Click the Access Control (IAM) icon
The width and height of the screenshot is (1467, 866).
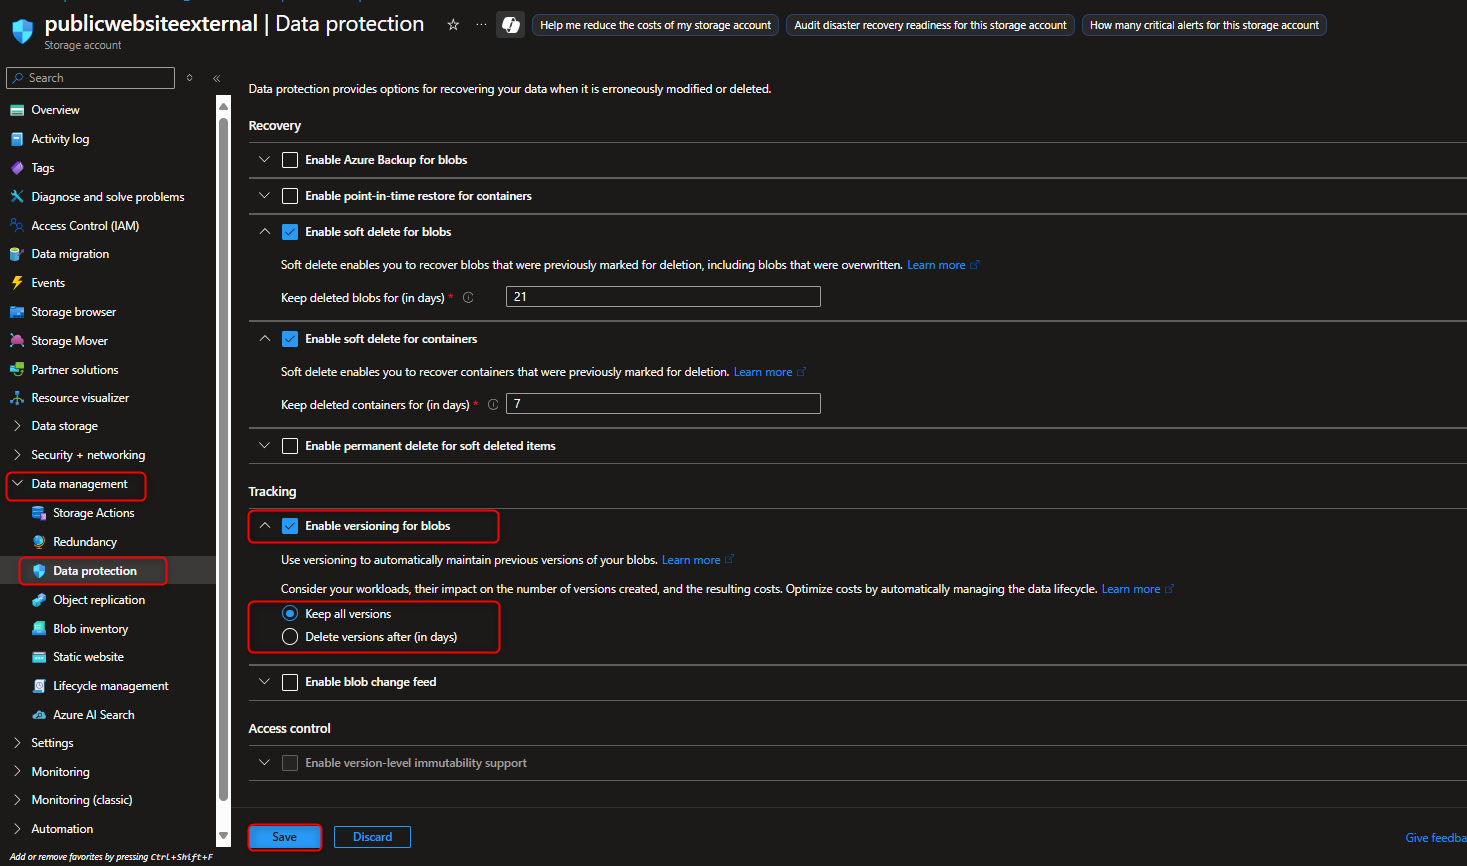pos(17,226)
